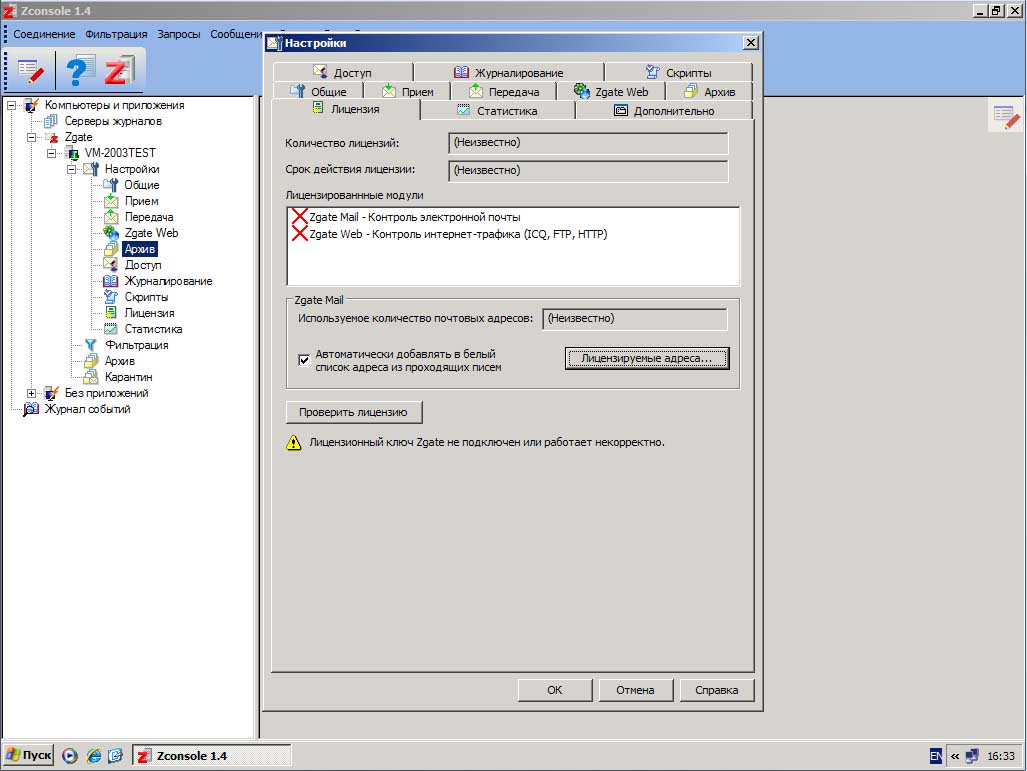Click the Zconsole 1.4 taskbar button

coord(212,755)
